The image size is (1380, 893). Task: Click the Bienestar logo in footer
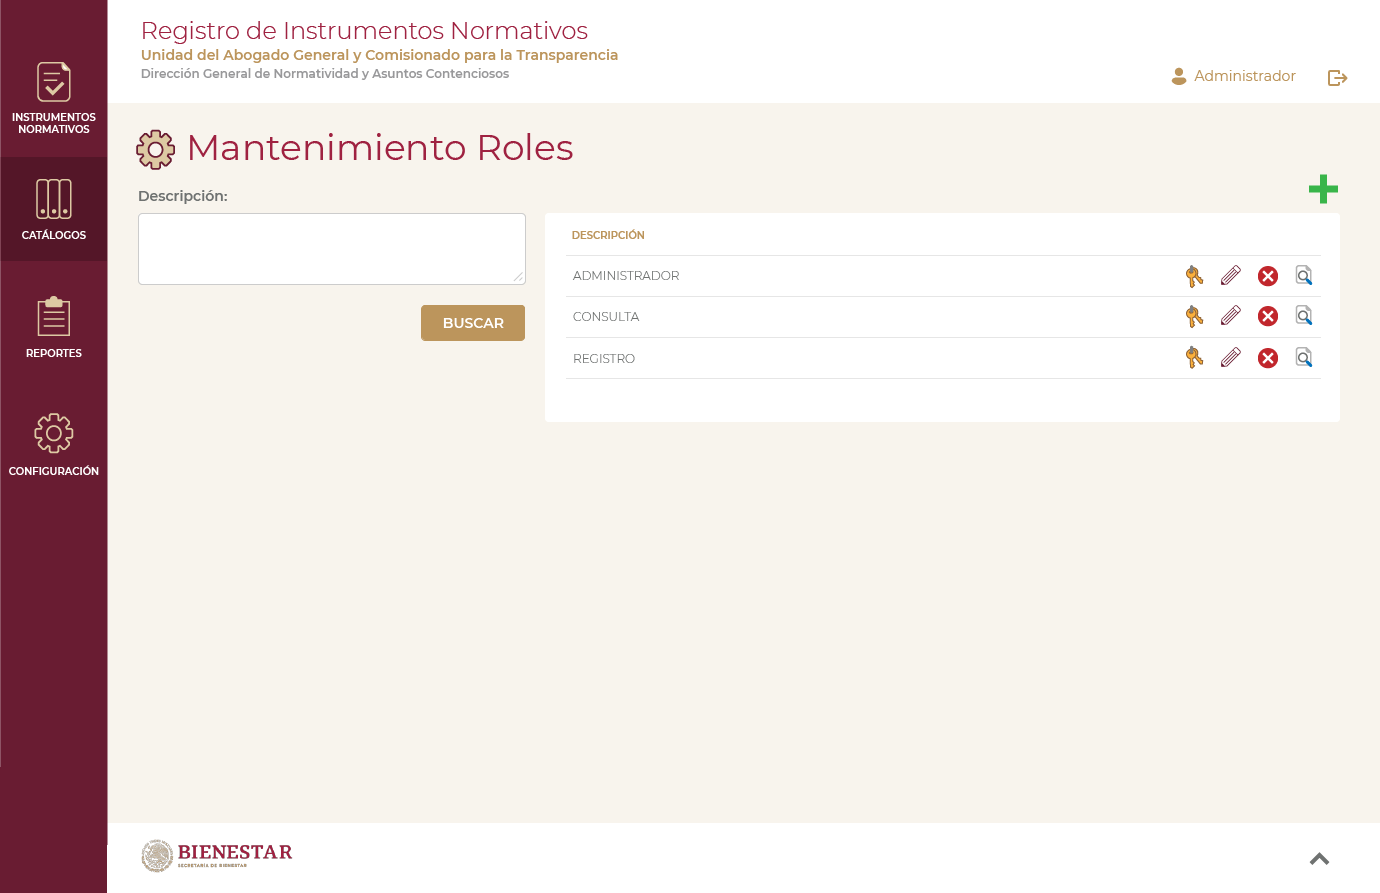click(217, 856)
